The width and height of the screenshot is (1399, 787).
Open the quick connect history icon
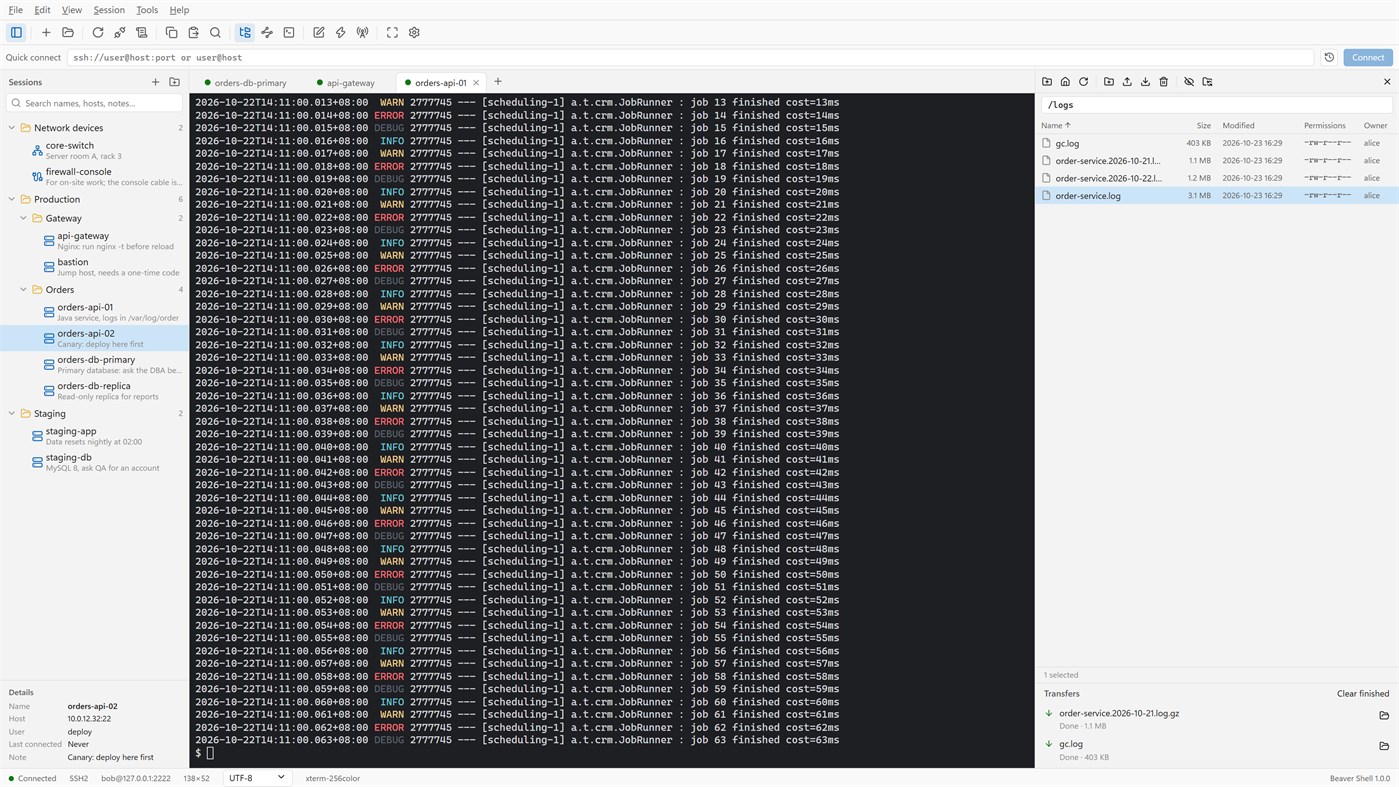pyautogui.click(x=1329, y=58)
